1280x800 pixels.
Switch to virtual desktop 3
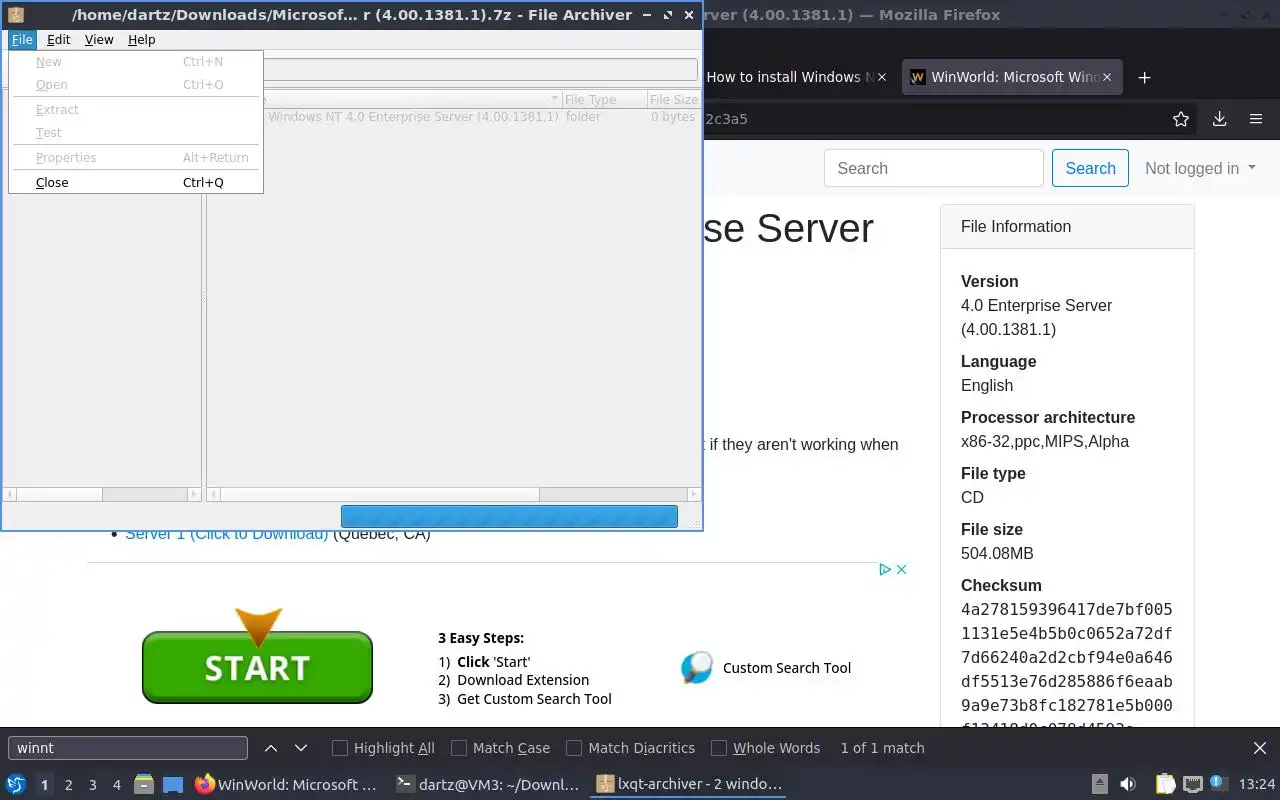tap(92, 785)
